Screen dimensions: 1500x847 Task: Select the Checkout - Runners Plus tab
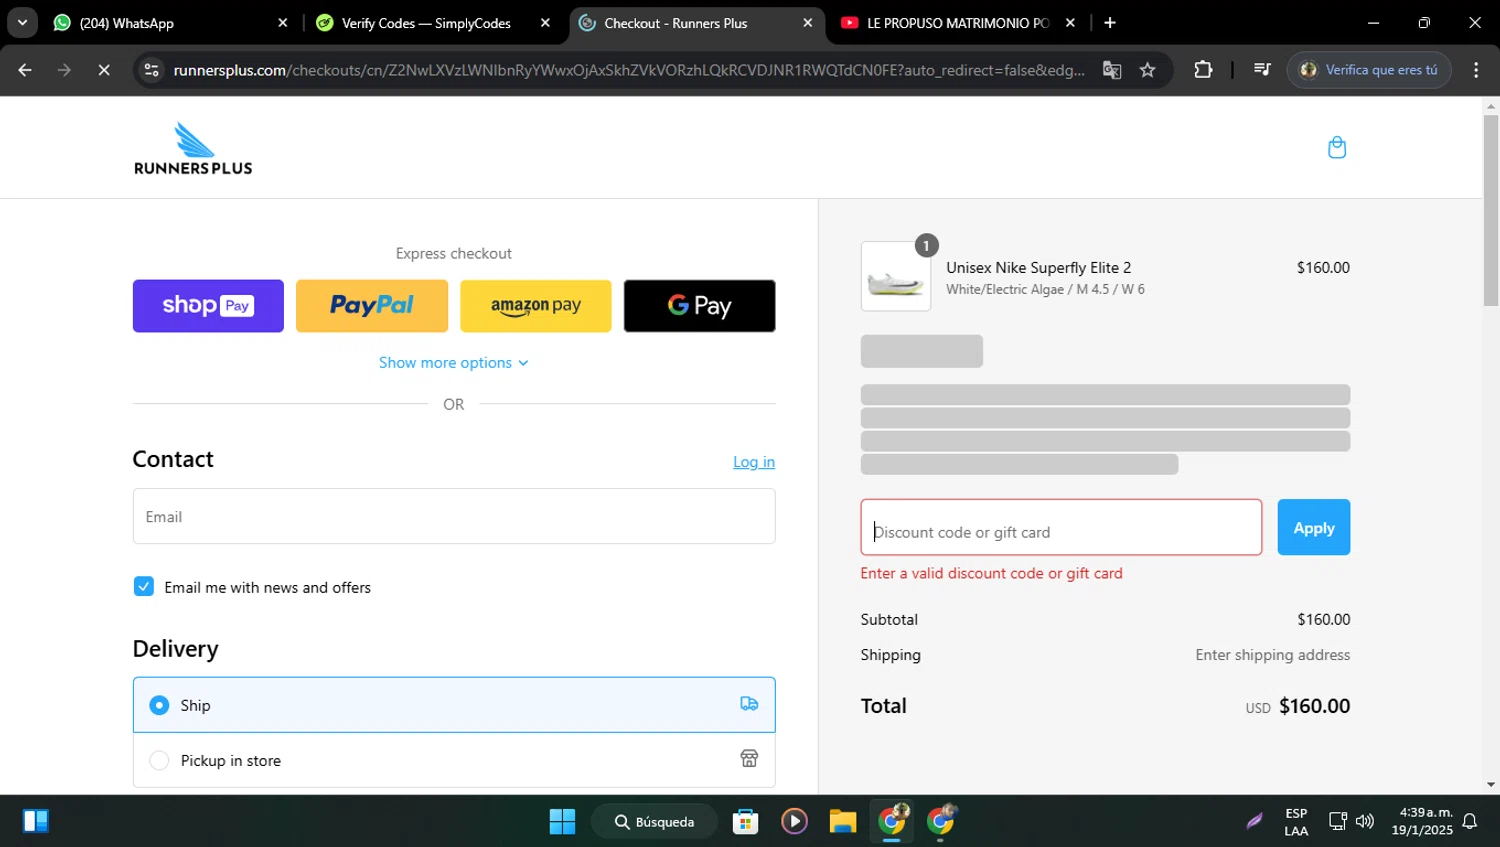pyautogui.click(x=696, y=23)
